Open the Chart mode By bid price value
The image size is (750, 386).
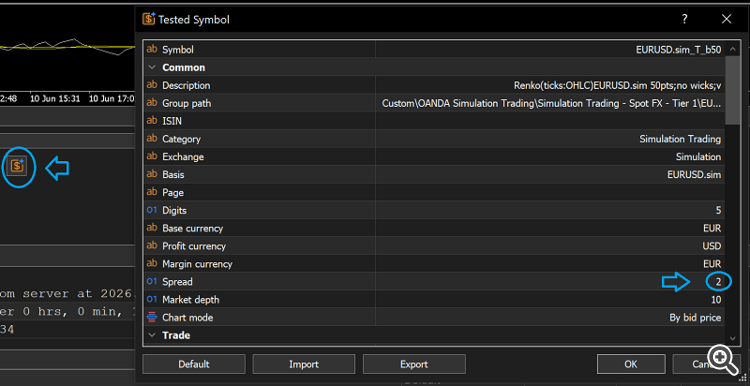[x=695, y=318]
